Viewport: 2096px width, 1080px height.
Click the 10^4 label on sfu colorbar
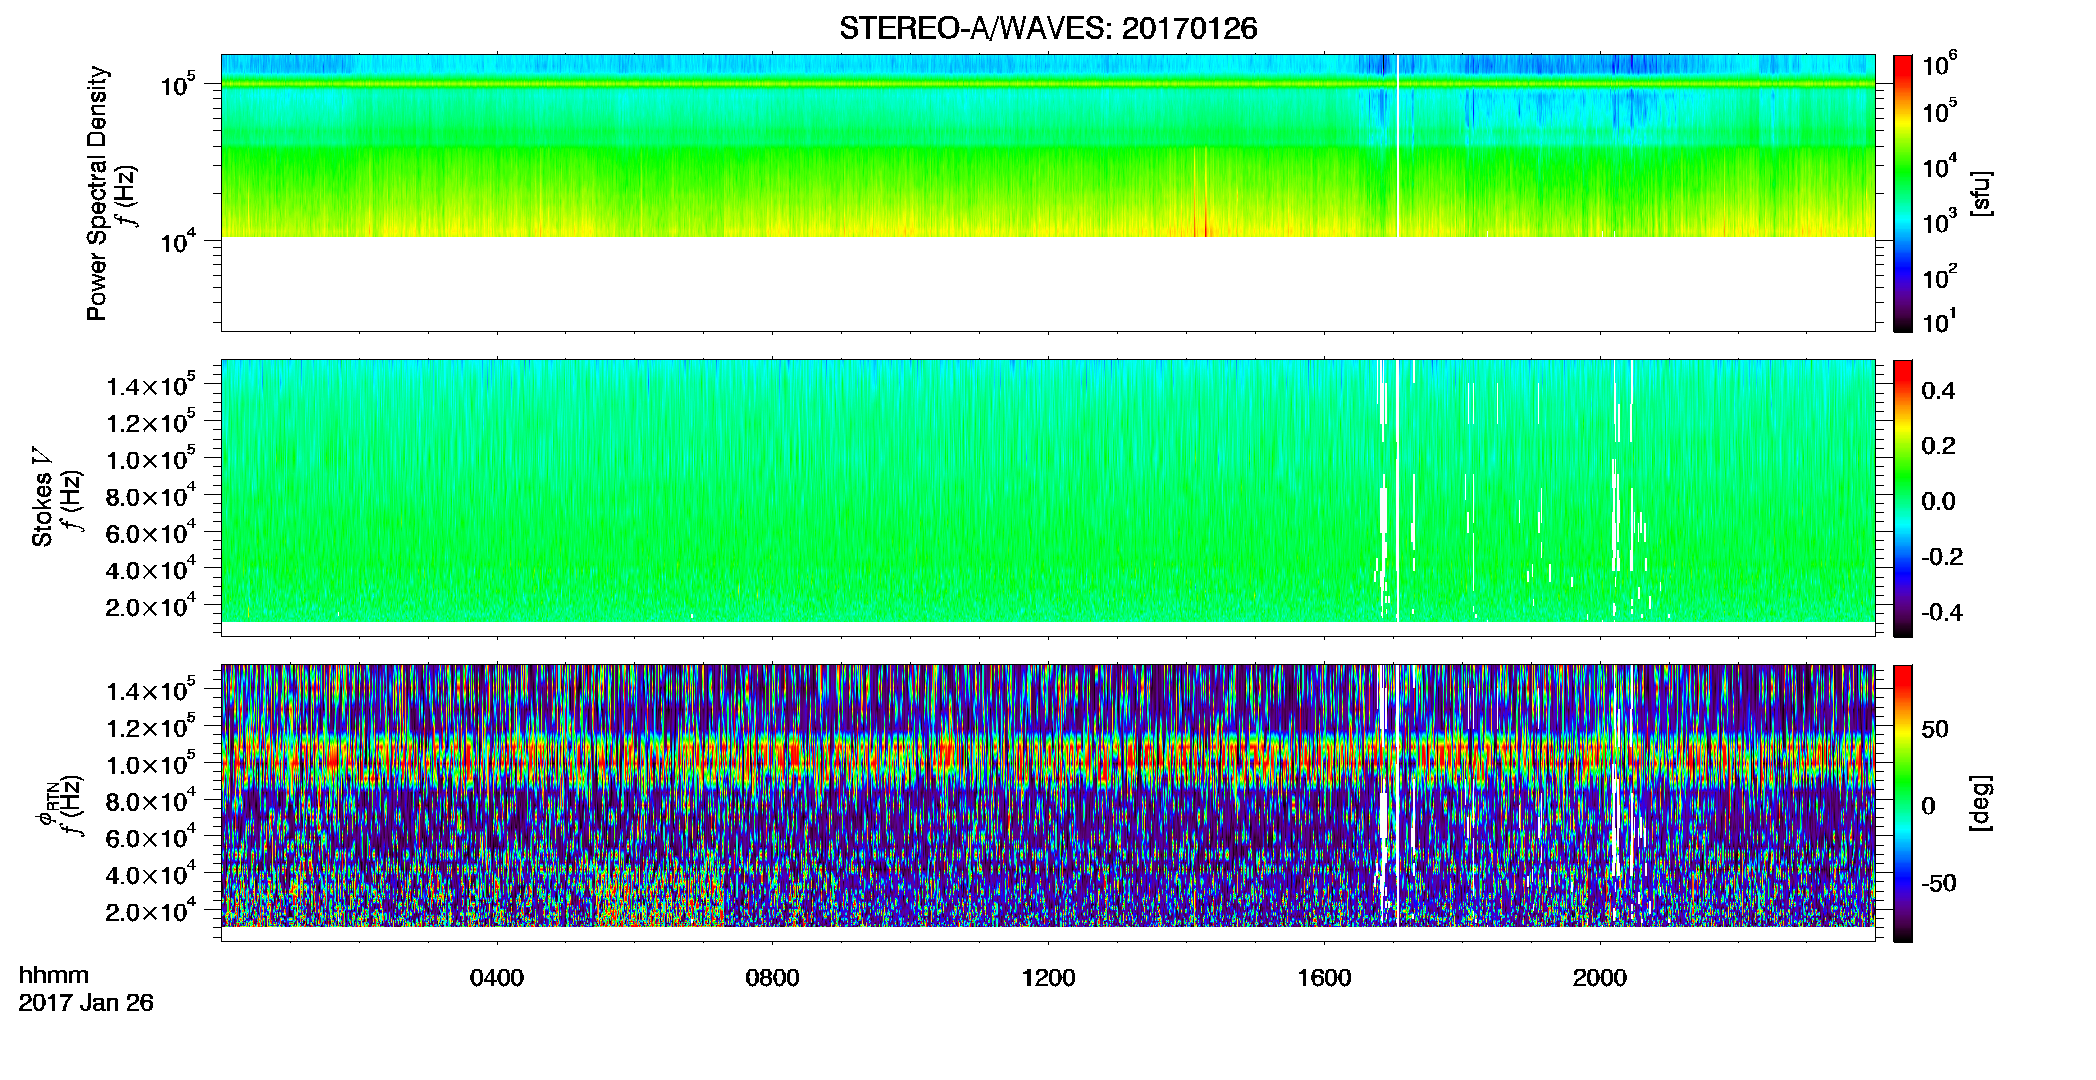point(1939,166)
